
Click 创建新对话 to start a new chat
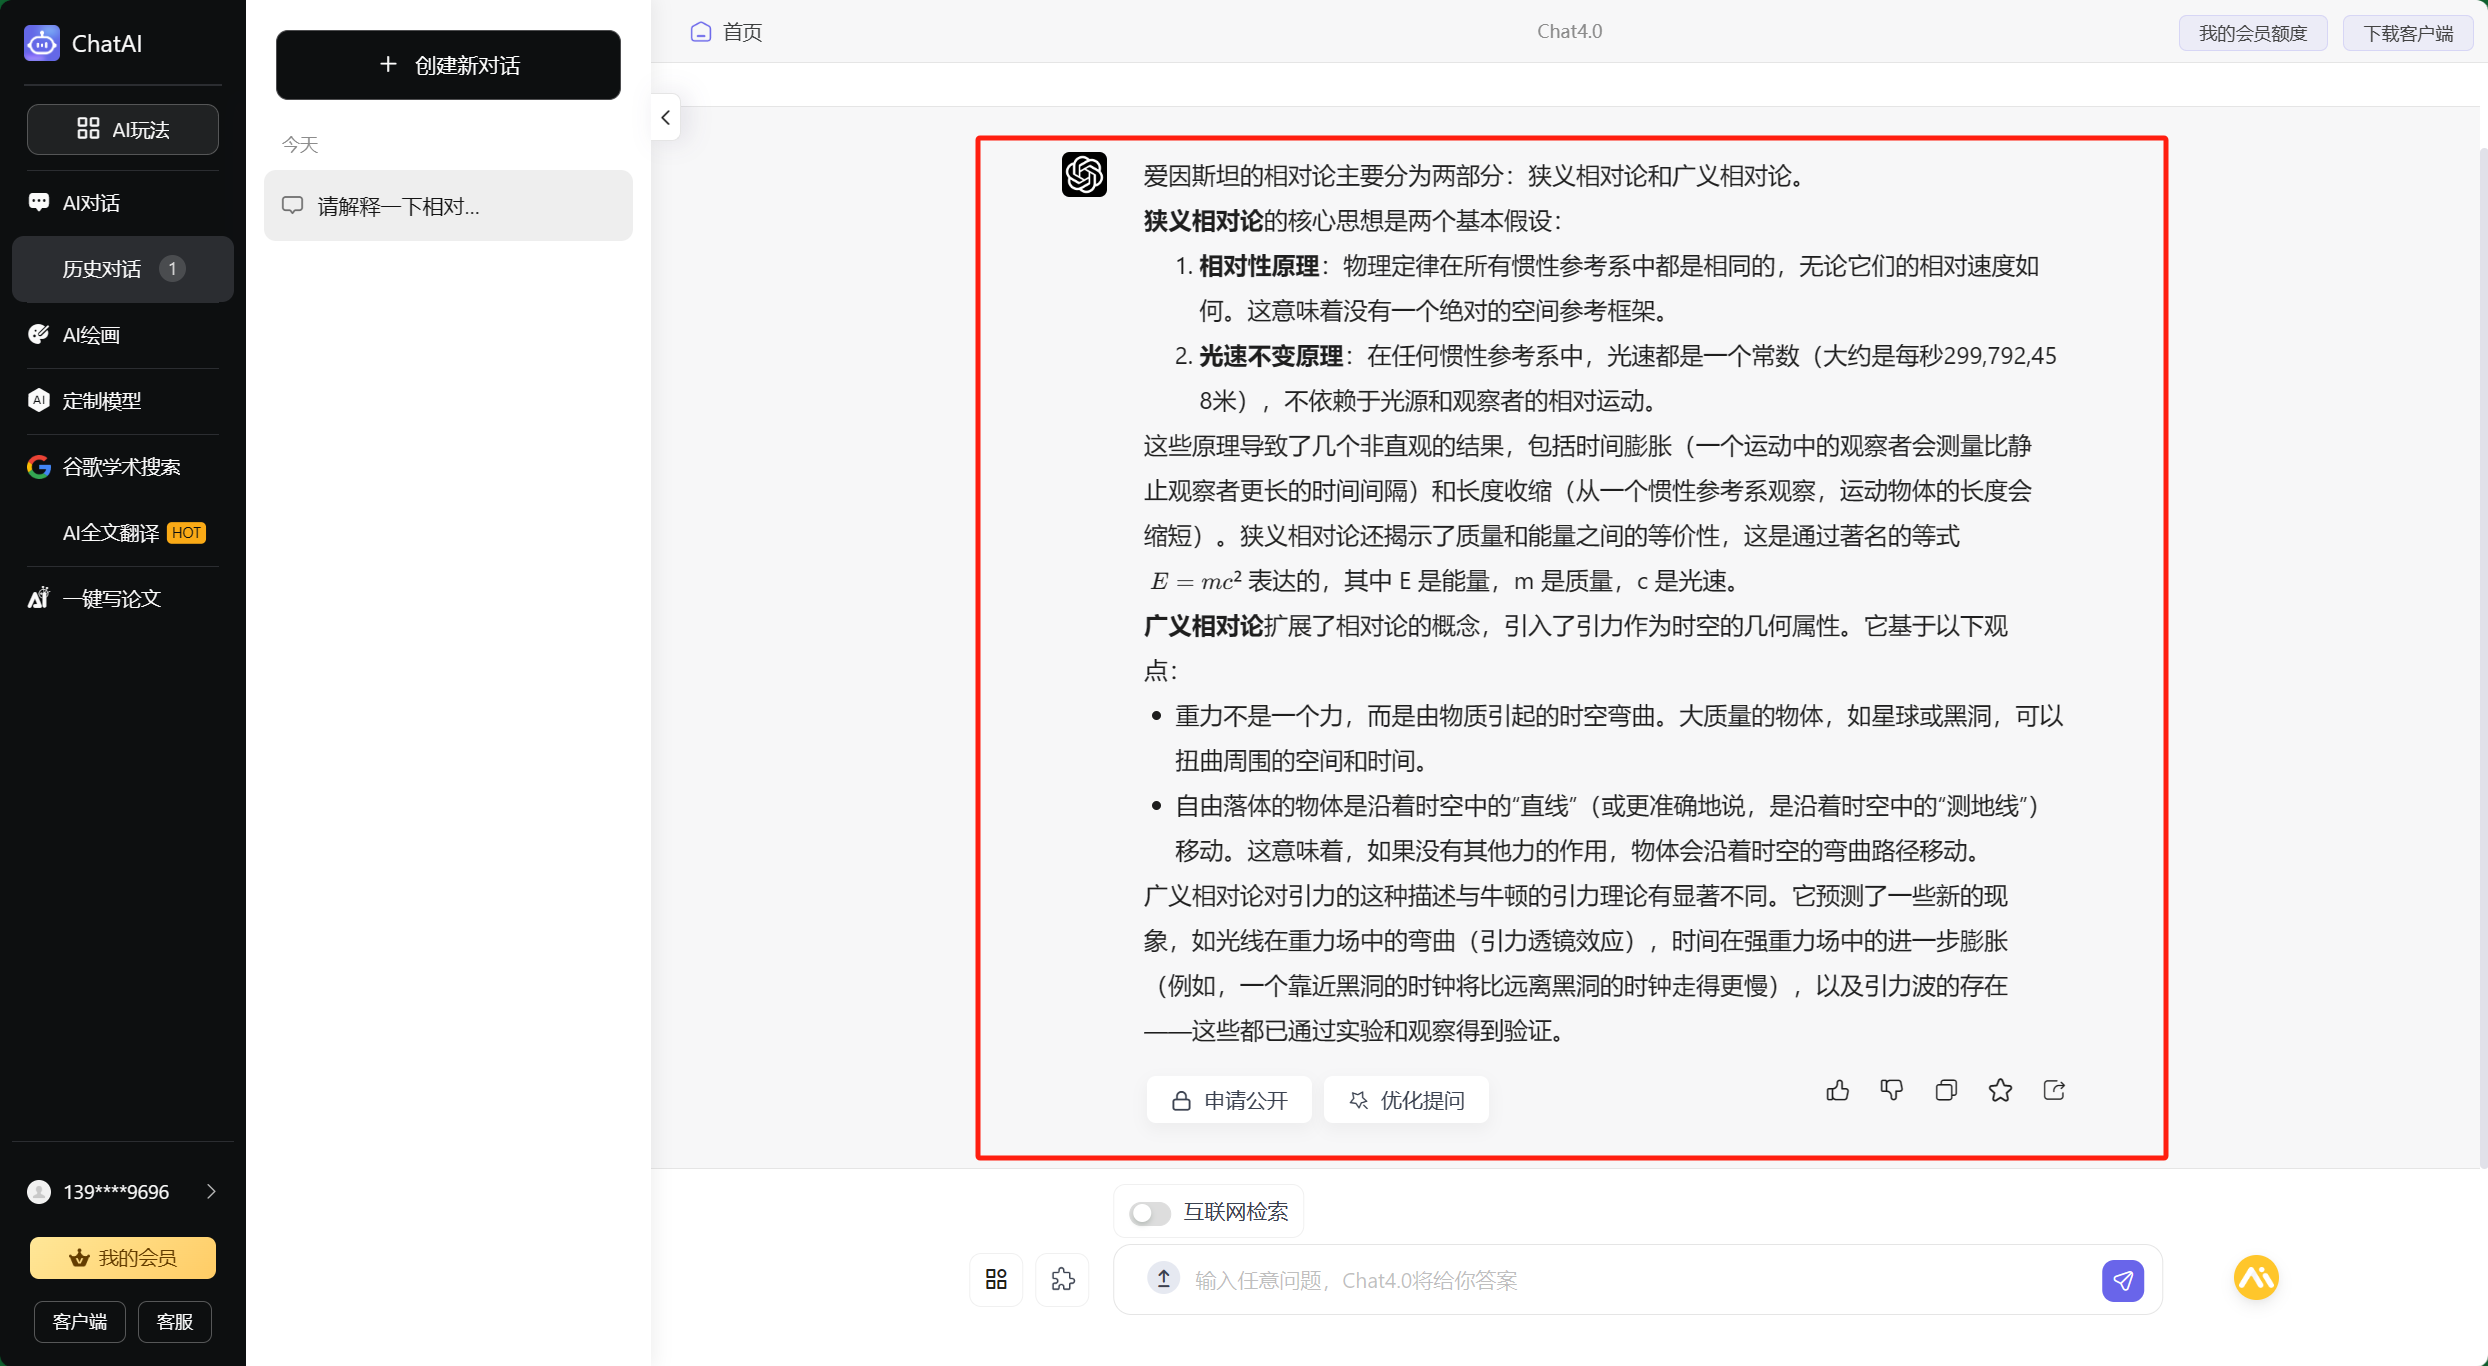click(448, 64)
